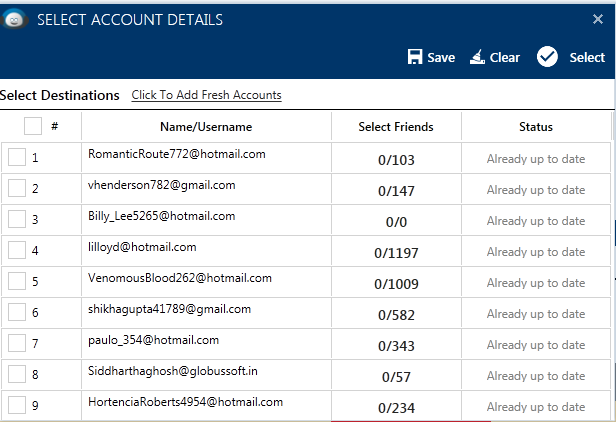
Task: Click the vhenderson782@gmail.com account row
Action: point(306,188)
